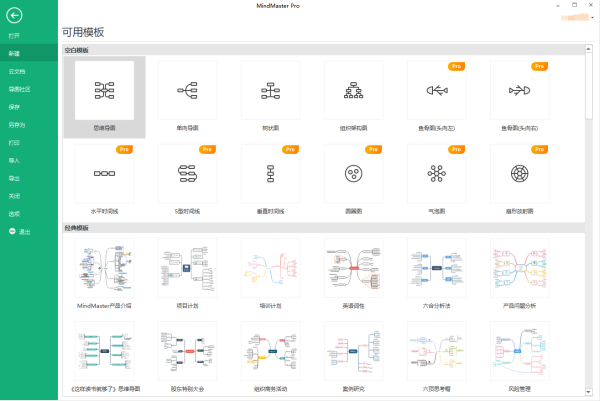
Task: Select 新建 (New) in the sidebar
Action: [x=29, y=54]
